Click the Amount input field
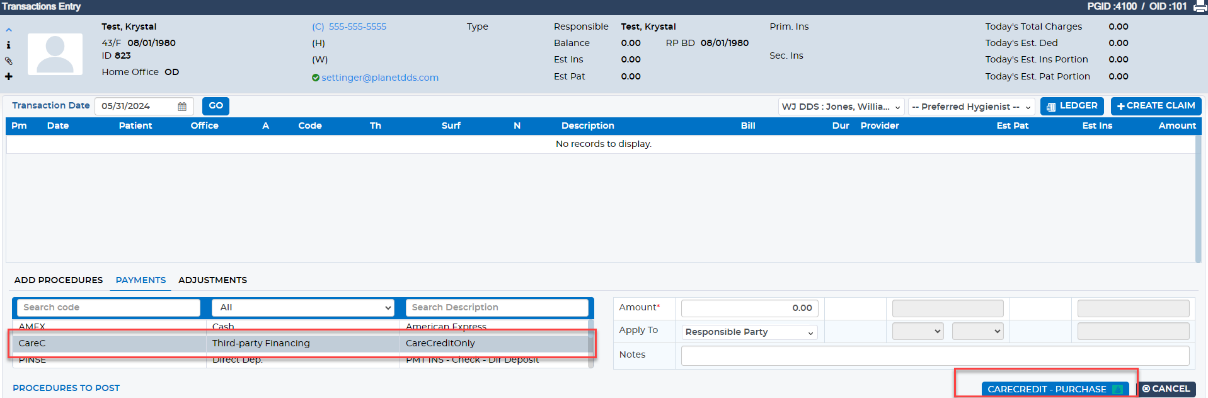 point(749,308)
